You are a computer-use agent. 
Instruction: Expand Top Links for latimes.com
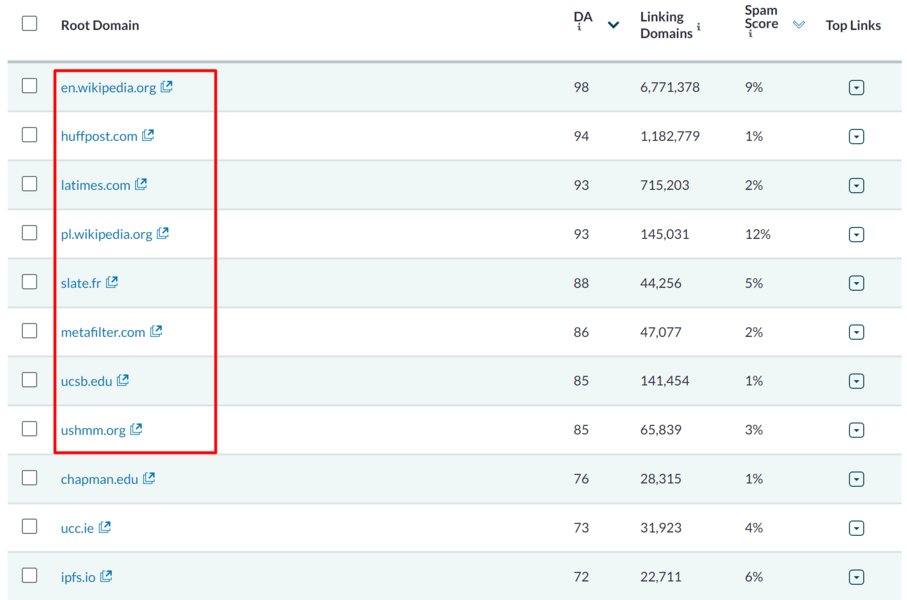(857, 185)
